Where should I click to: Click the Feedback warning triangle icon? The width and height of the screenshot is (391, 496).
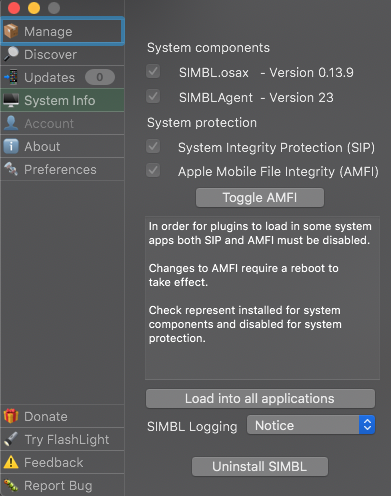[x=11, y=462]
